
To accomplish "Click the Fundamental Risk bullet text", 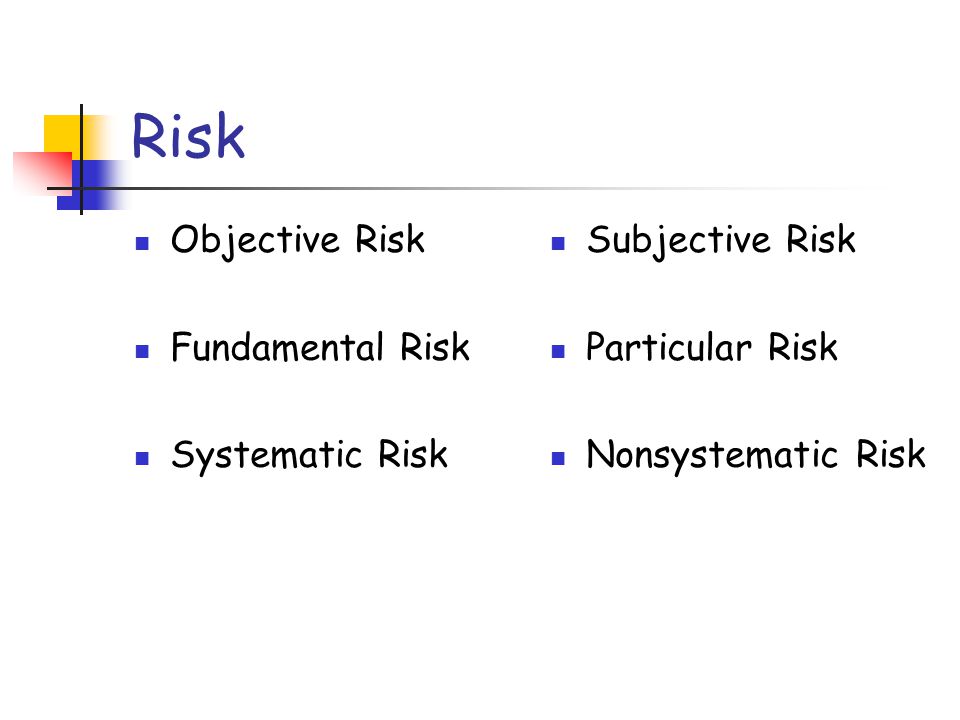I will tap(320, 347).
